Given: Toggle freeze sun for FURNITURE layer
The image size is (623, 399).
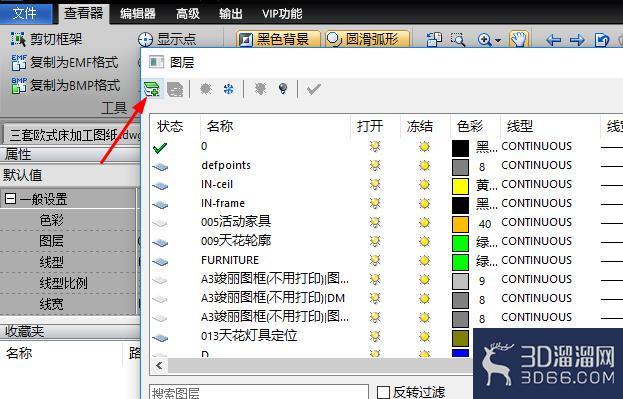Looking at the screenshot, I should [424, 261].
